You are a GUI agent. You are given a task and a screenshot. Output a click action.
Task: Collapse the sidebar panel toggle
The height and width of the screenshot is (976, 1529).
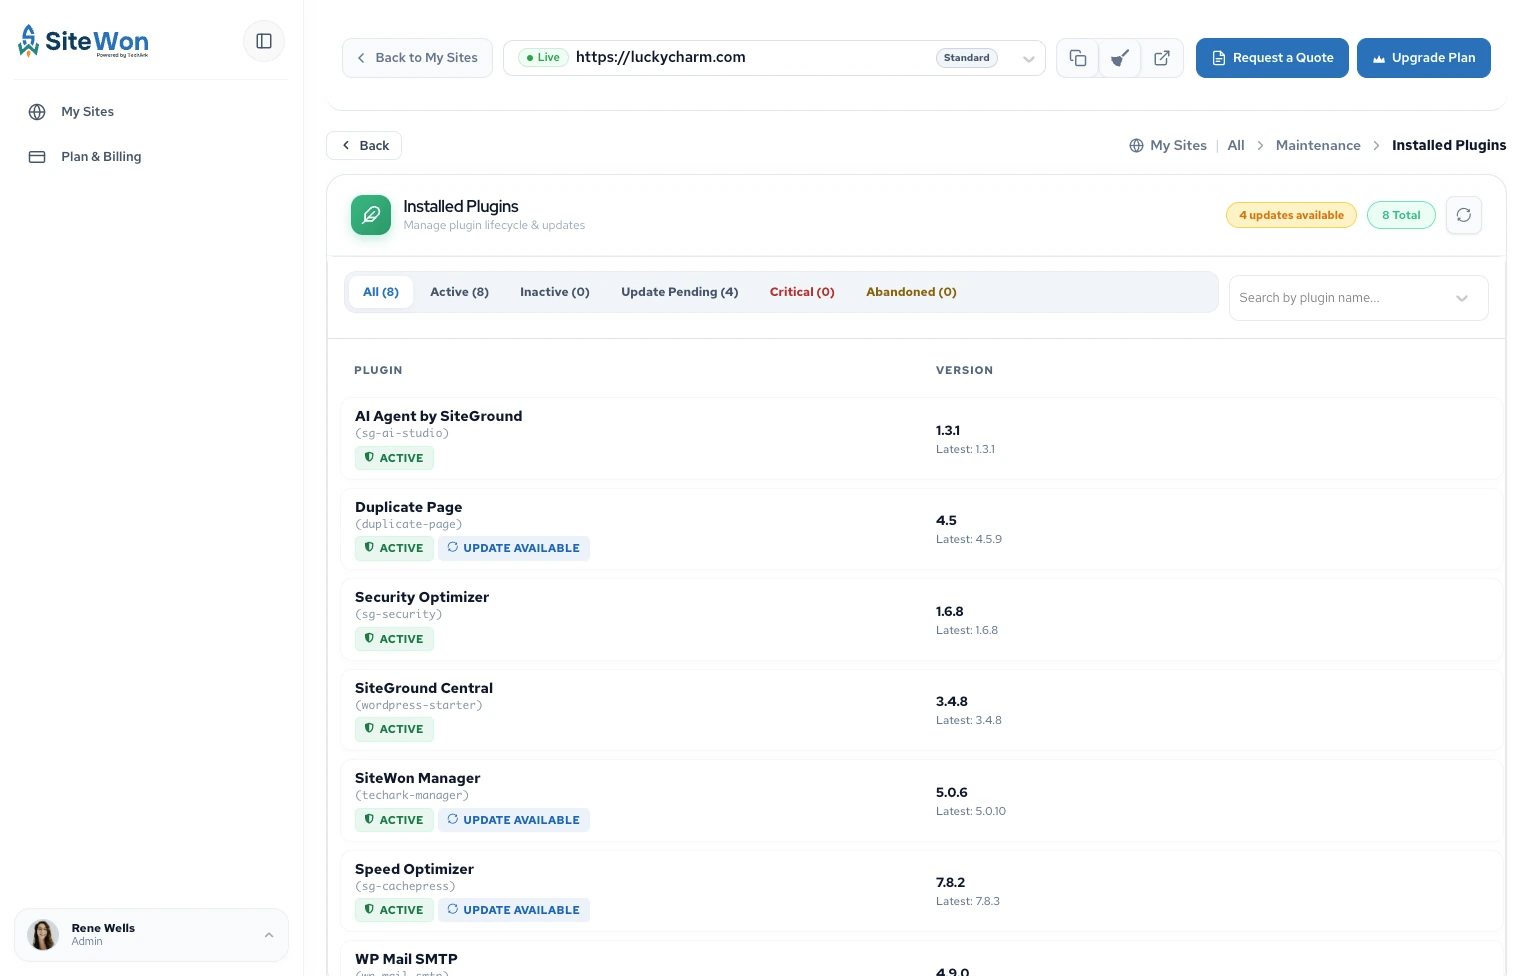coord(264,41)
